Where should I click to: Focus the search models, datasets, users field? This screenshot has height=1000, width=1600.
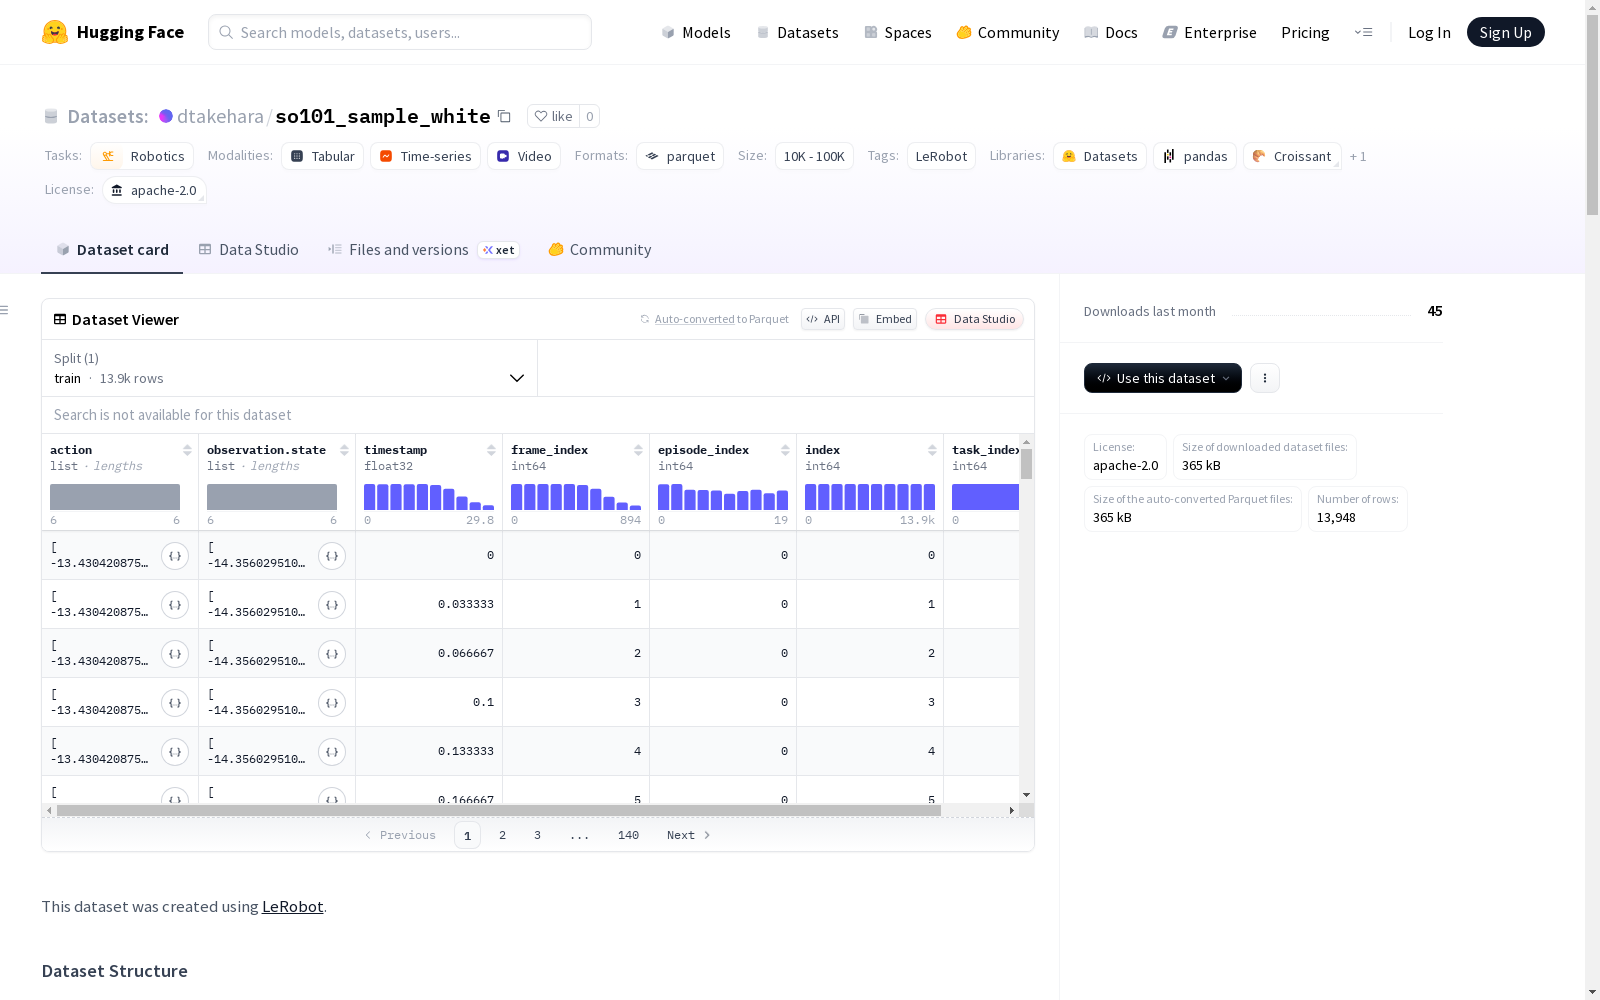(400, 32)
